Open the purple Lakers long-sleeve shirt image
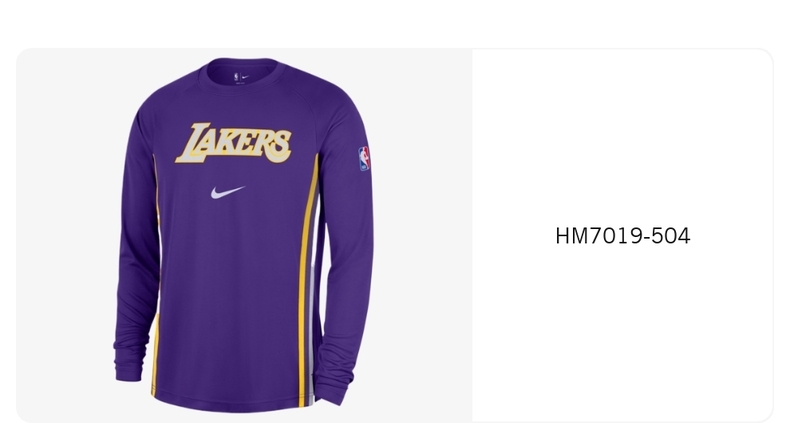The image size is (790, 423). click(244, 235)
